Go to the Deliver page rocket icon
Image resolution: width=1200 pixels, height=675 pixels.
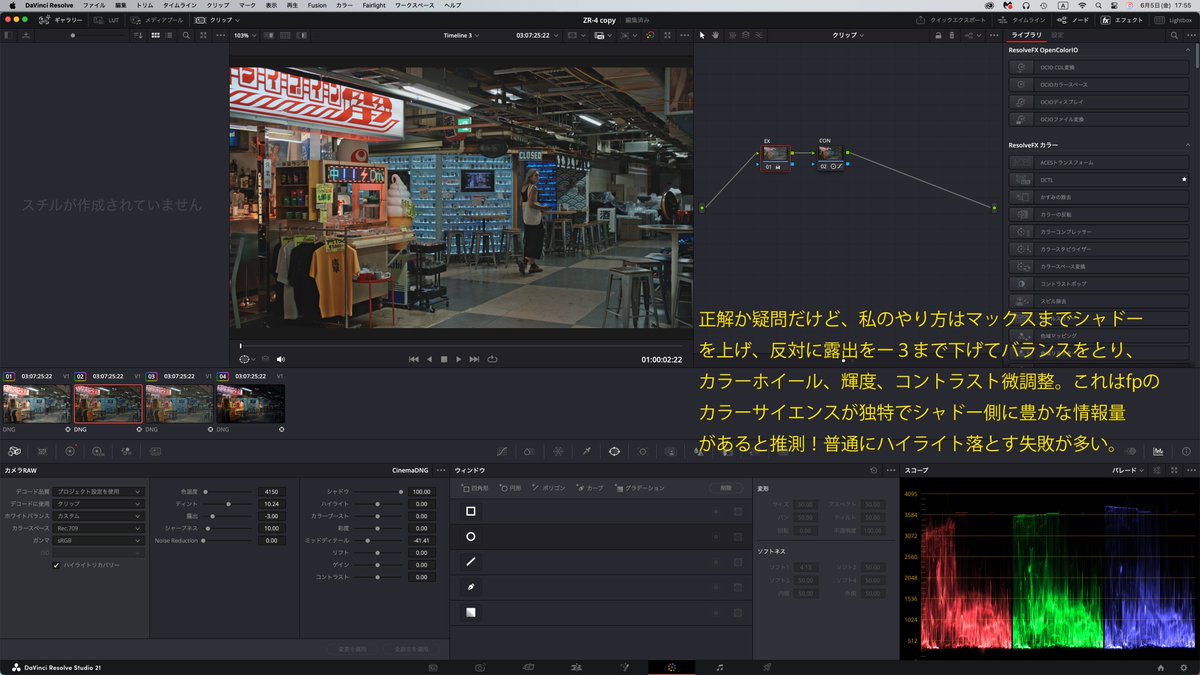coord(767,666)
